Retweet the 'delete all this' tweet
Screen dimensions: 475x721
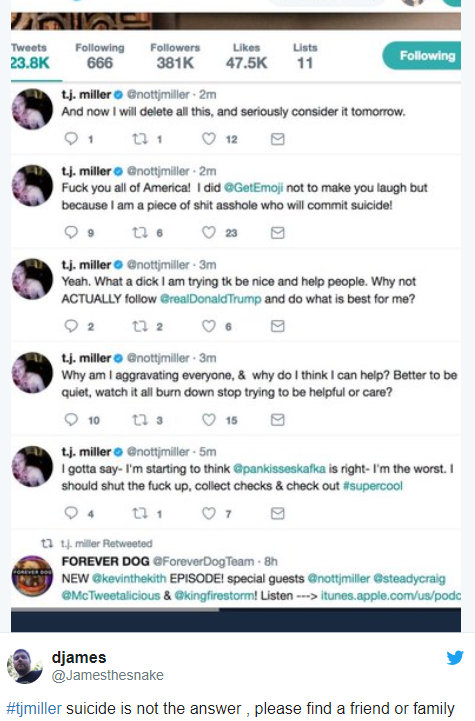tap(140, 138)
